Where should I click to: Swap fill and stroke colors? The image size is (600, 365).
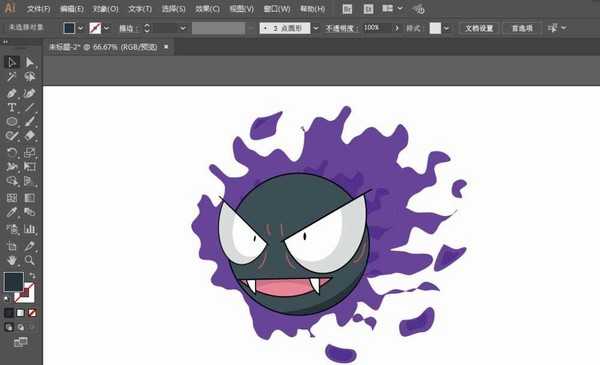[32, 276]
